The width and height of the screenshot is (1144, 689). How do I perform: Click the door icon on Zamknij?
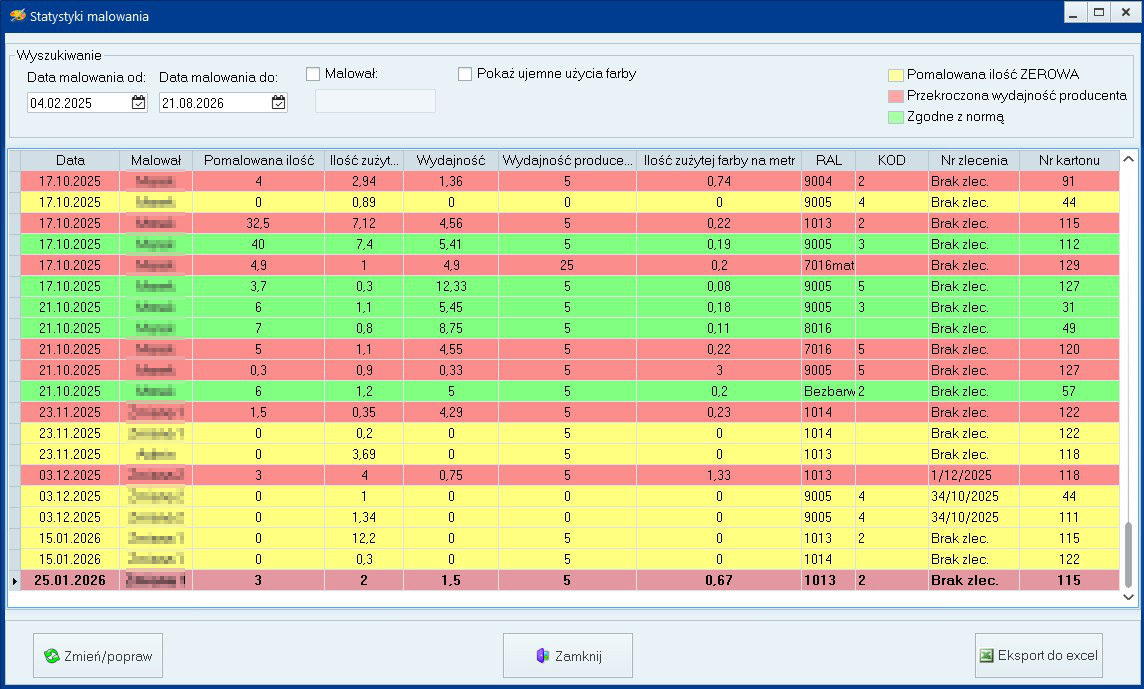[542, 655]
